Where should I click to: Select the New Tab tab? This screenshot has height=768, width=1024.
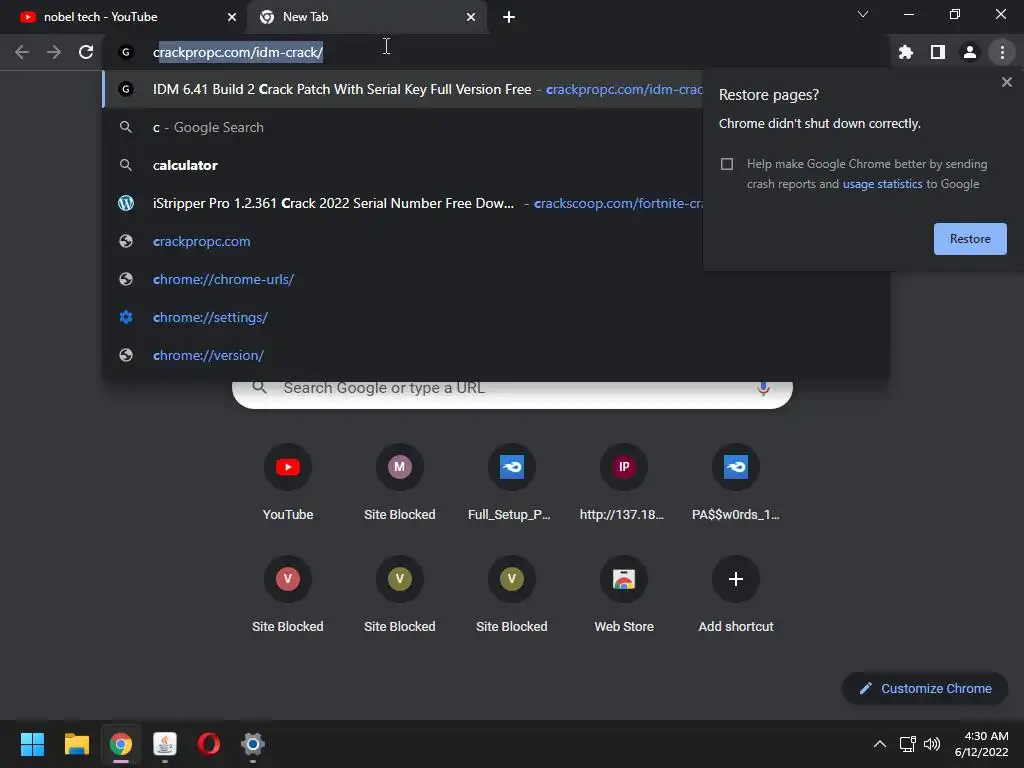pyautogui.click(x=366, y=17)
